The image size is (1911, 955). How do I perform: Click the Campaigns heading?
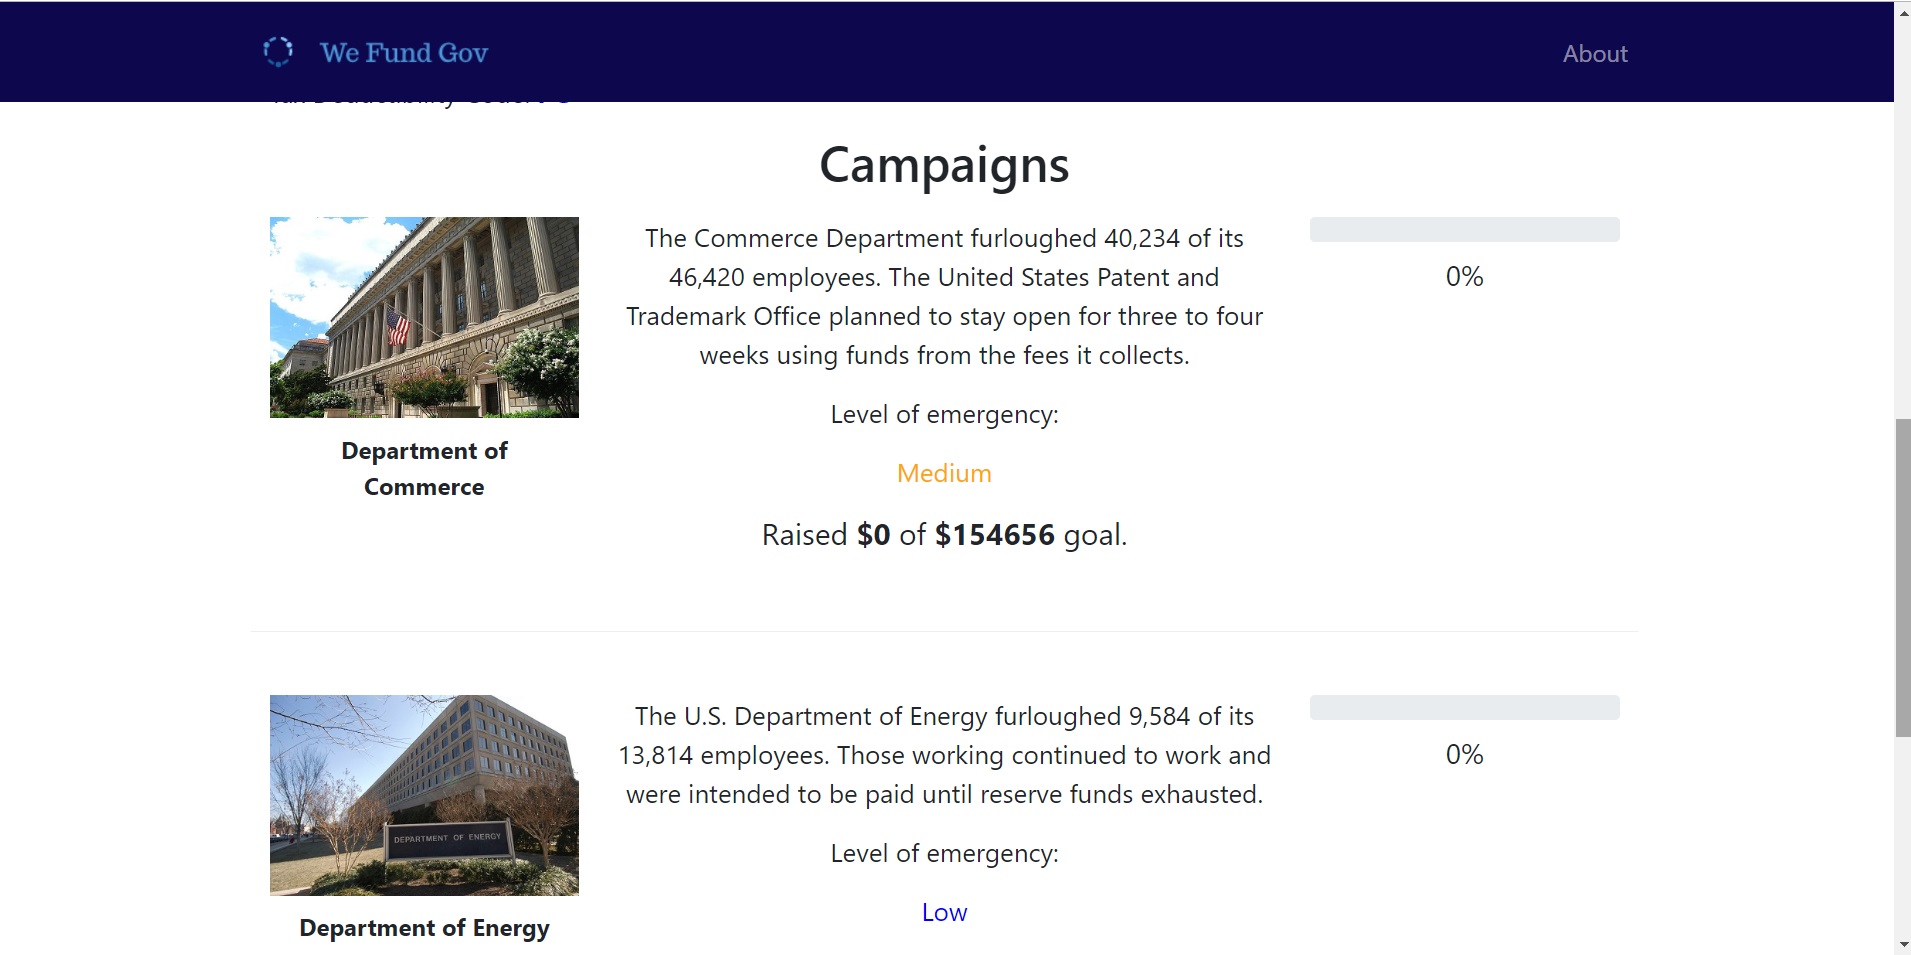[x=944, y=165]
